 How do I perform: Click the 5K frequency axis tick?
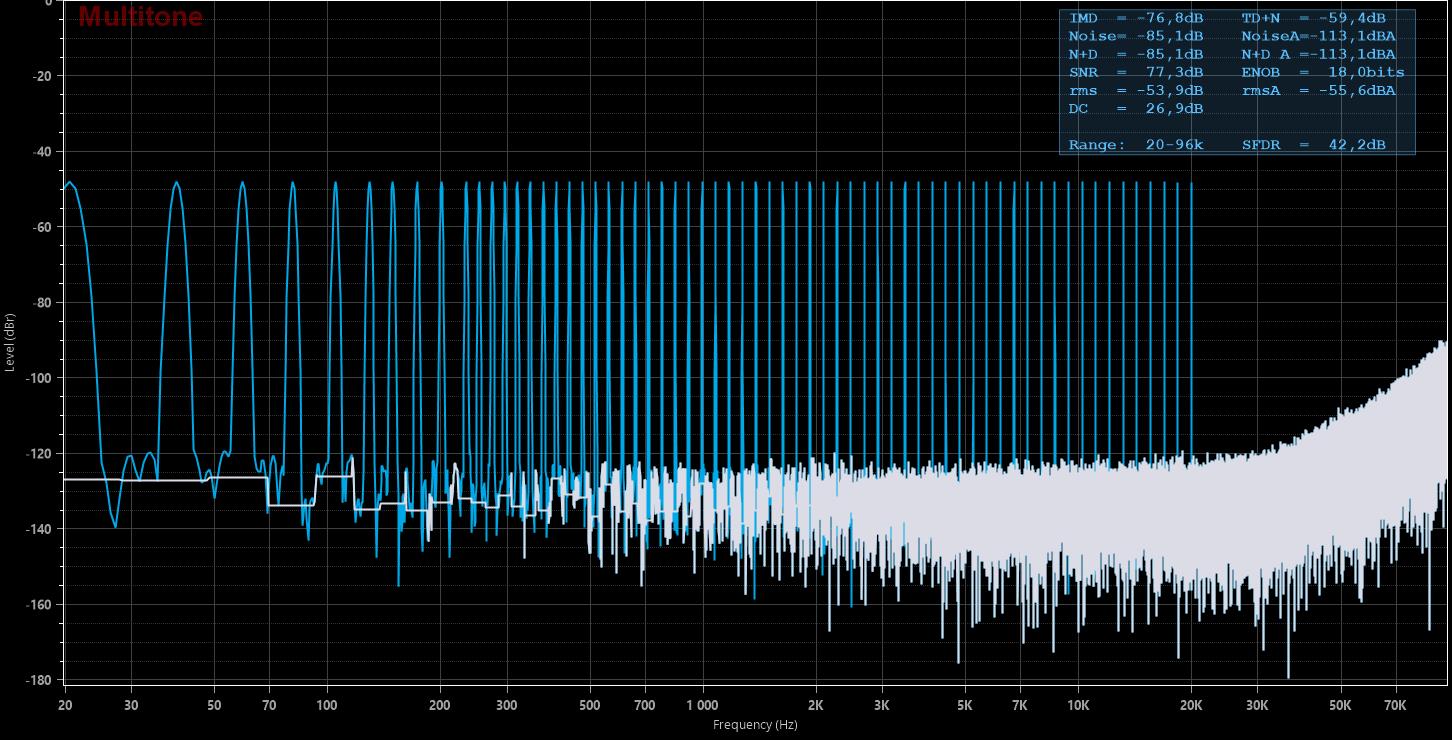pyautogui.click(x=965, y=705)
